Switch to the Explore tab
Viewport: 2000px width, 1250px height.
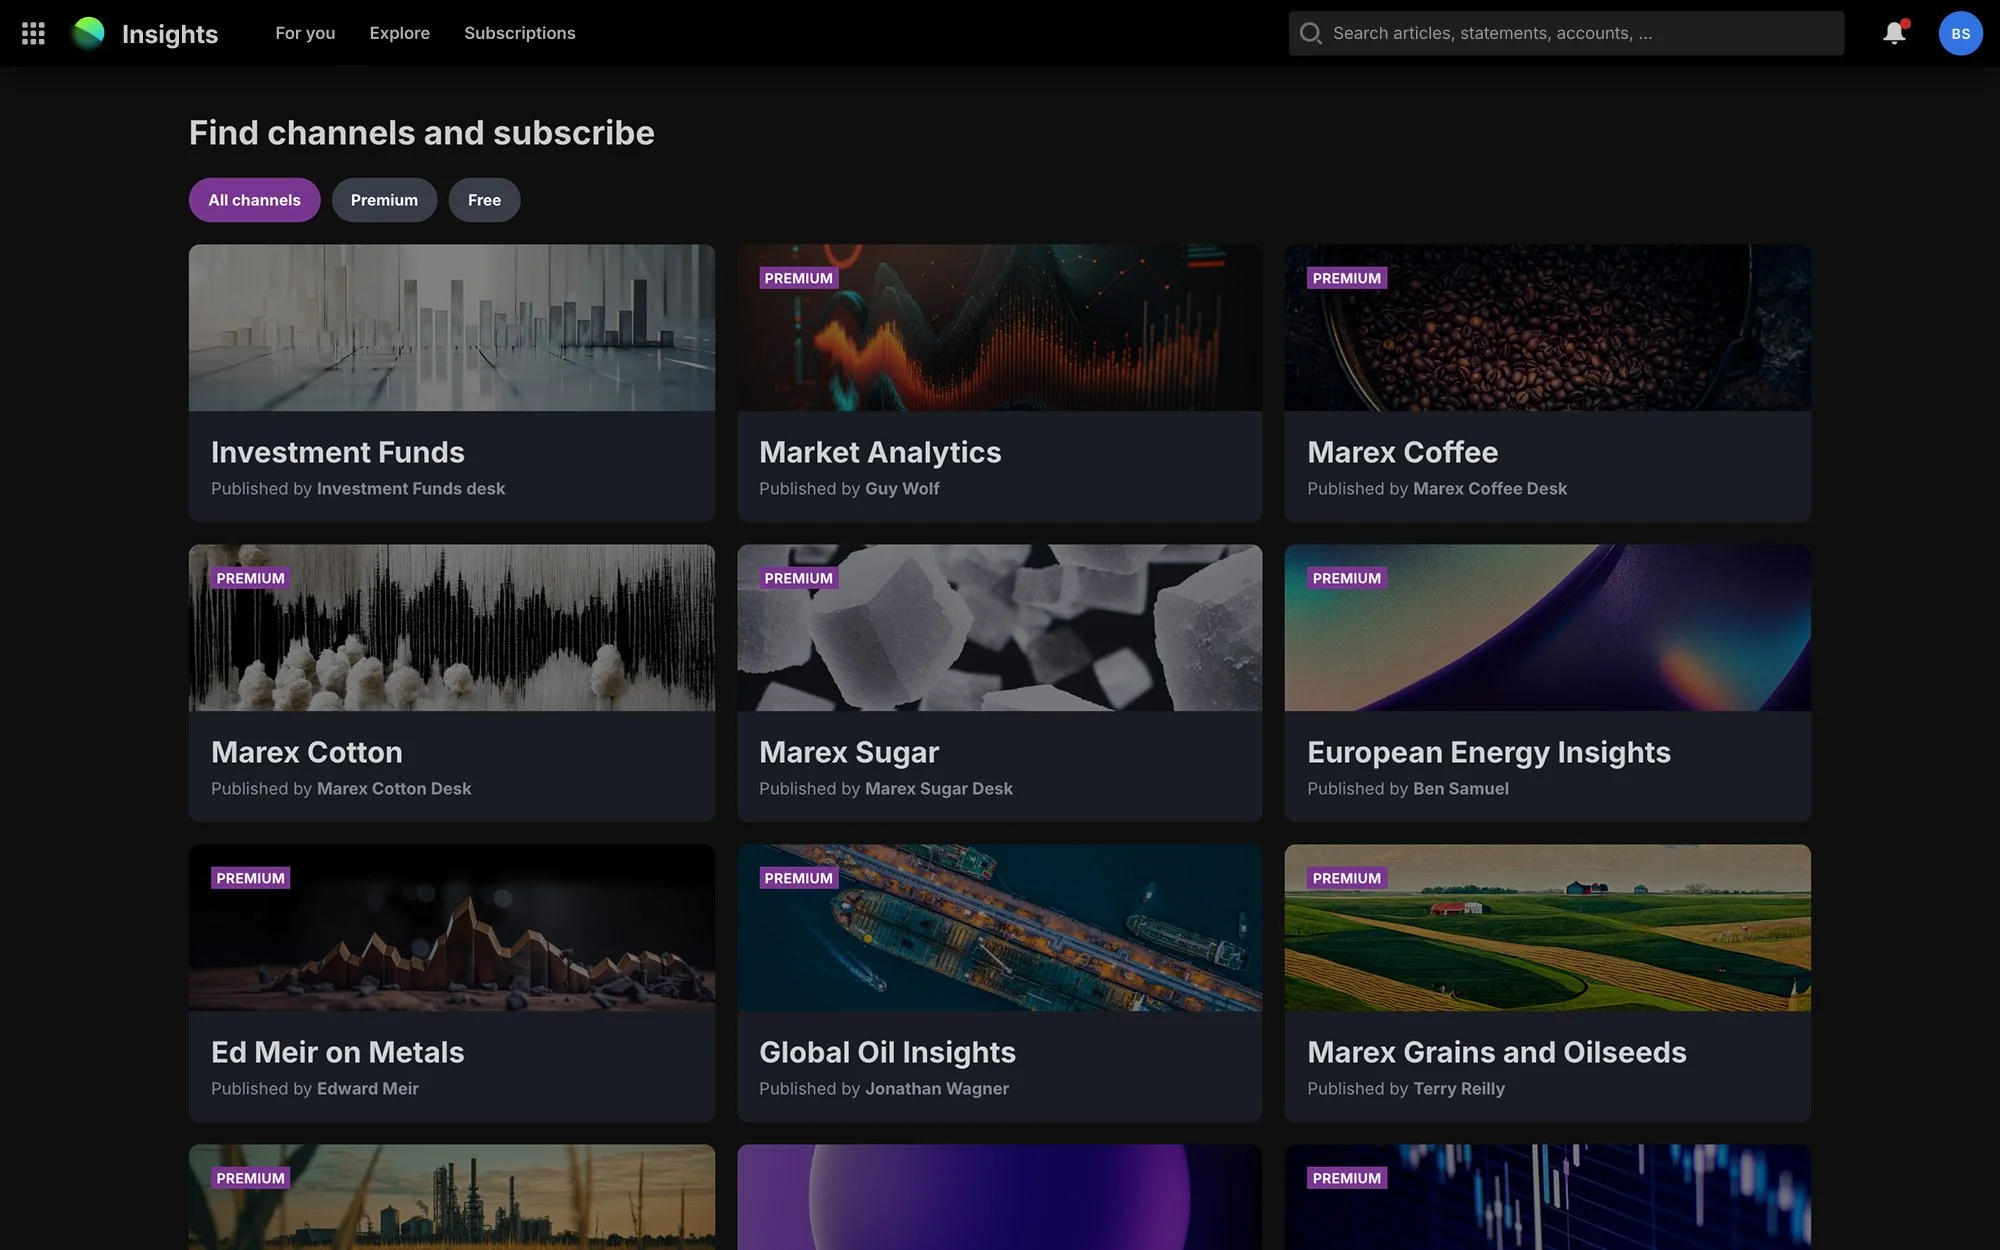(399, 33)
